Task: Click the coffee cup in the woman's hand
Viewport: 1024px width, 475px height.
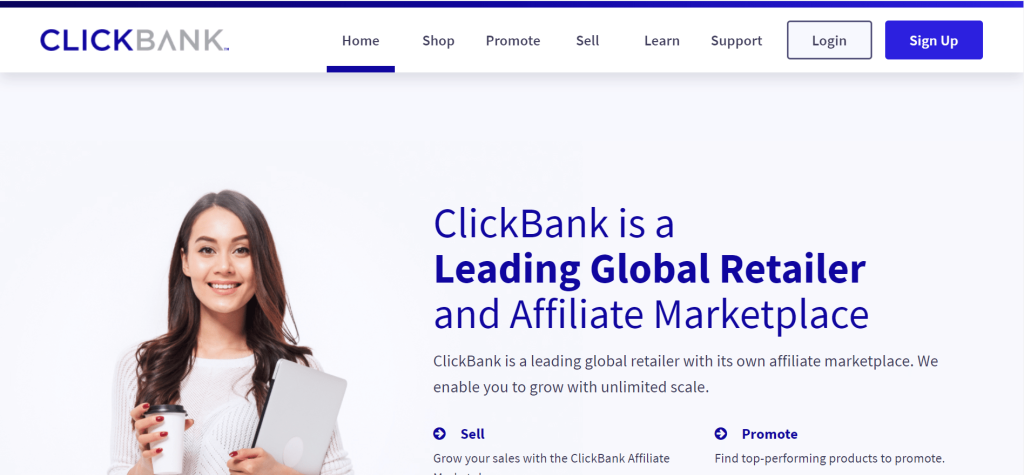Action: 166,438
